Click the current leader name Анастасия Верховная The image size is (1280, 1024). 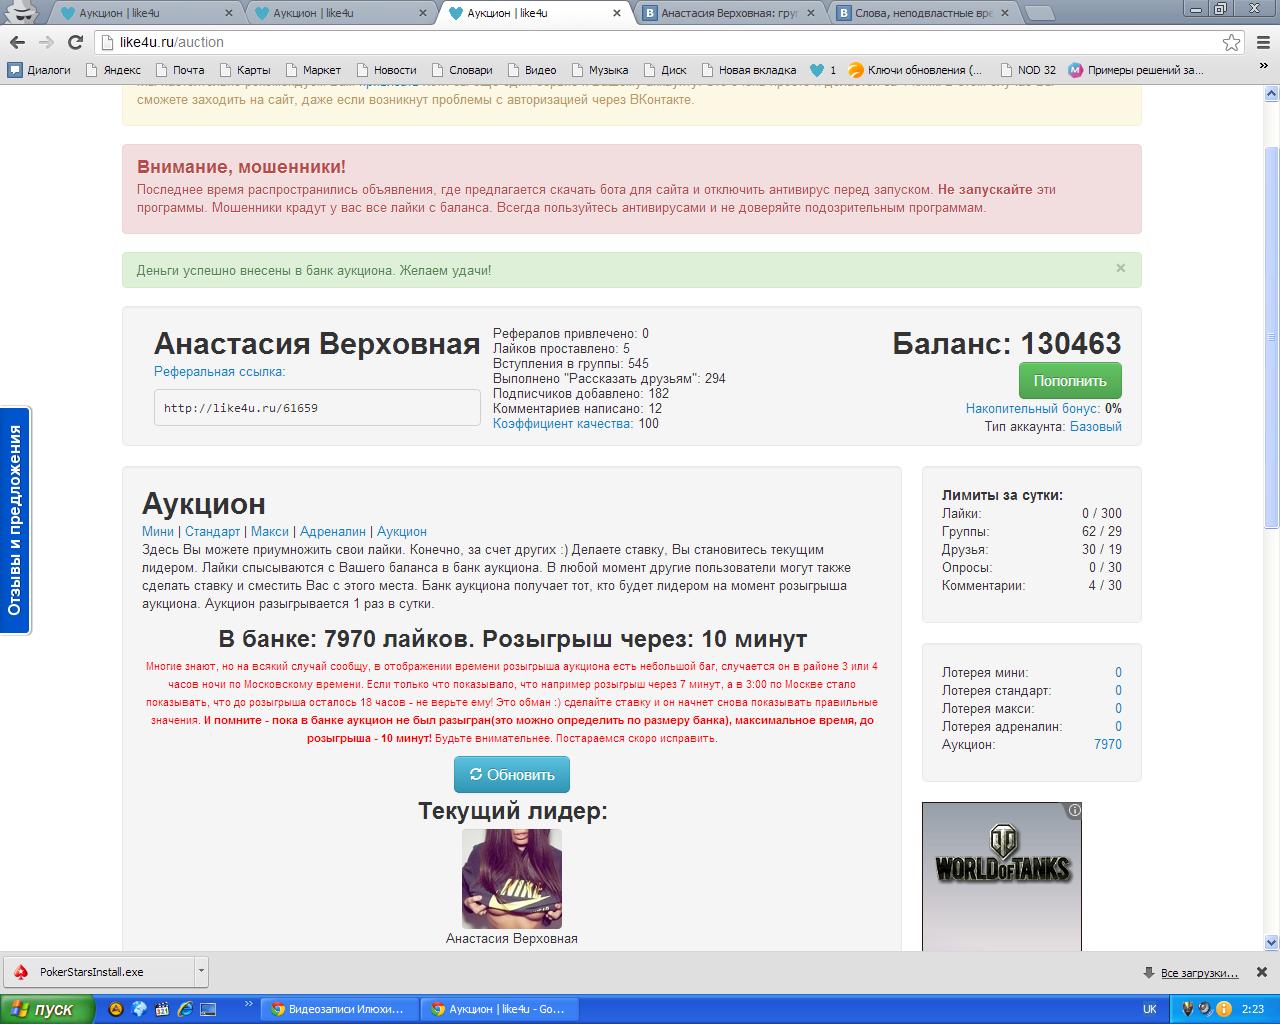pos(512,938)
